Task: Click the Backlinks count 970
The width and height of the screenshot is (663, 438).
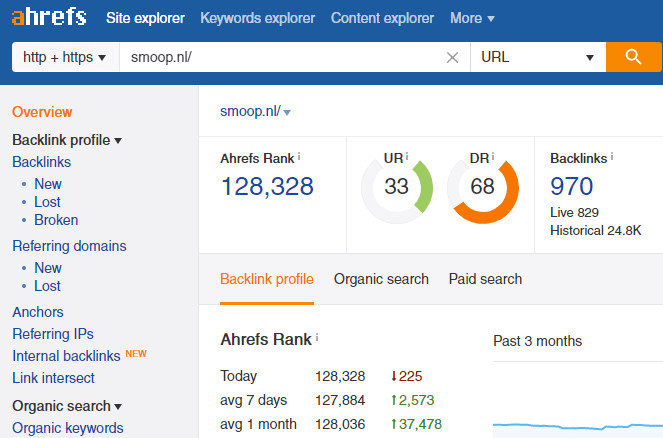Action: (x=572, y=186)
